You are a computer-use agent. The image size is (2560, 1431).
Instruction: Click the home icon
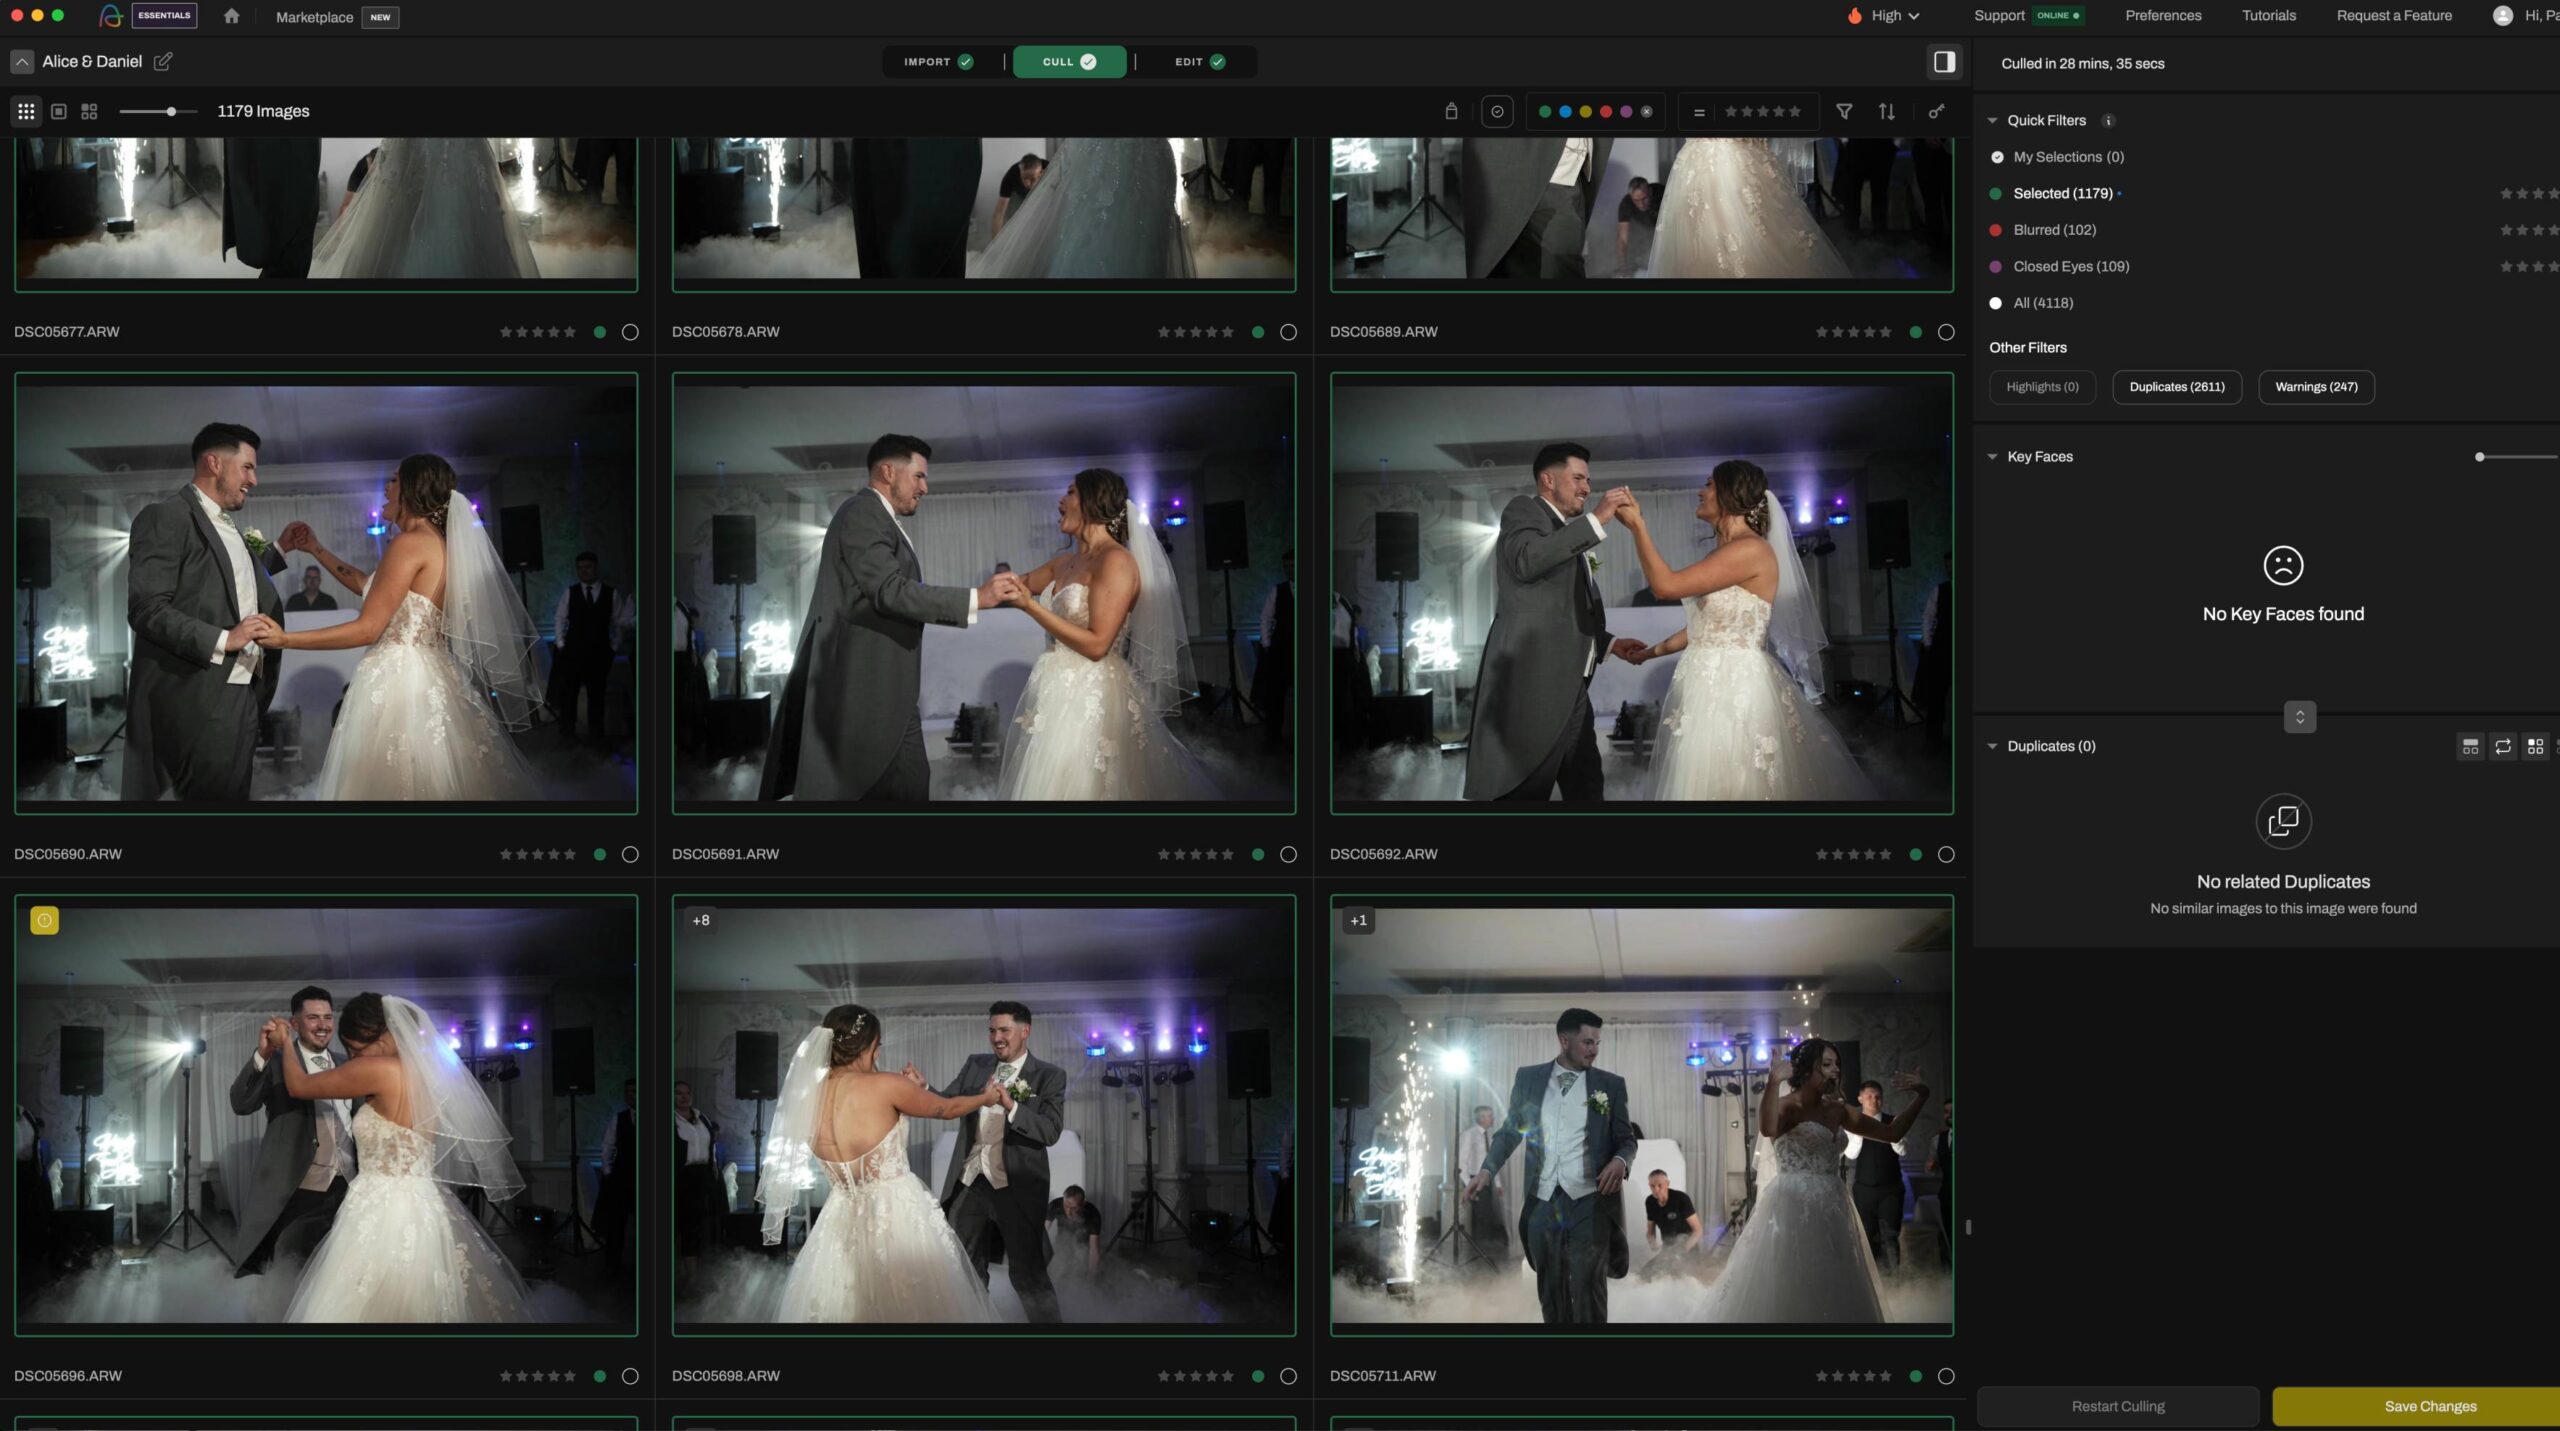pyautogui.click(x=231, y=16)
